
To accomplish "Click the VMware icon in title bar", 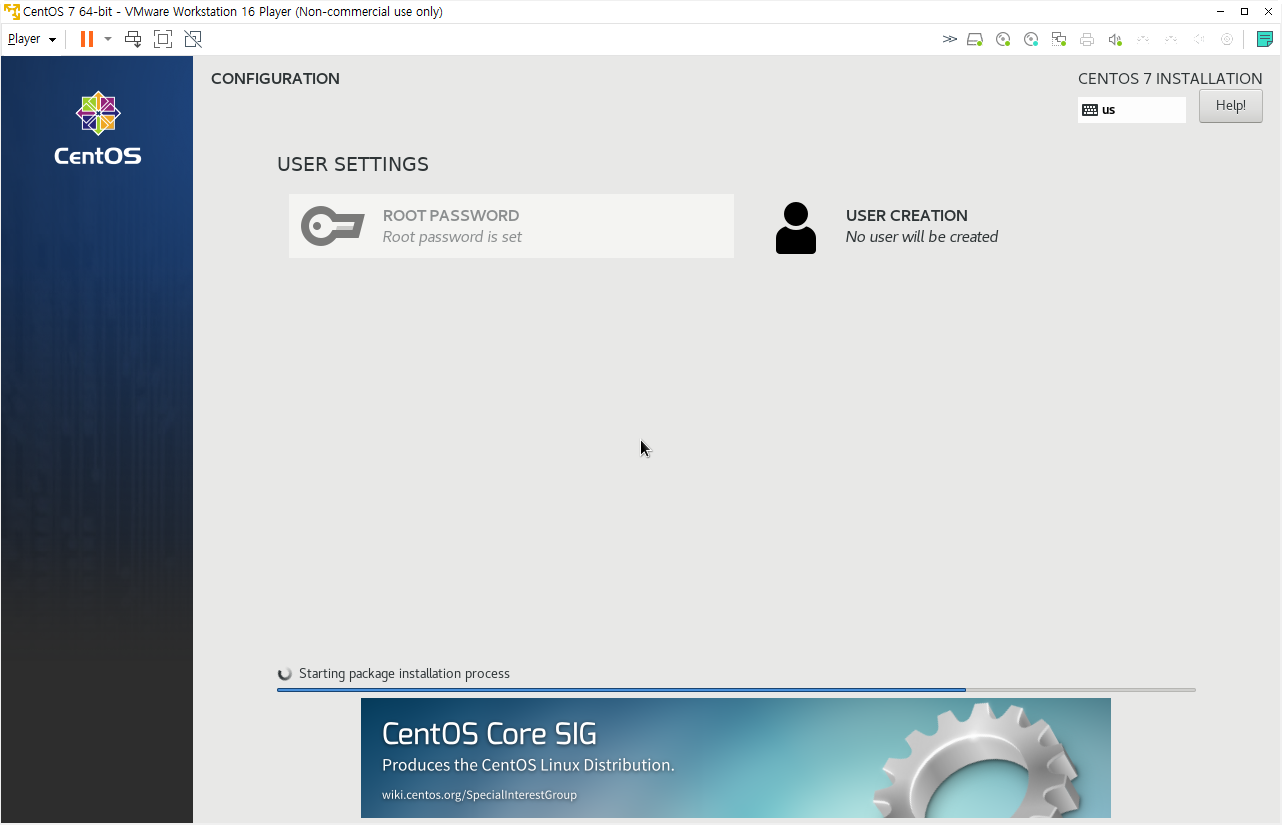I will point(12,12).
